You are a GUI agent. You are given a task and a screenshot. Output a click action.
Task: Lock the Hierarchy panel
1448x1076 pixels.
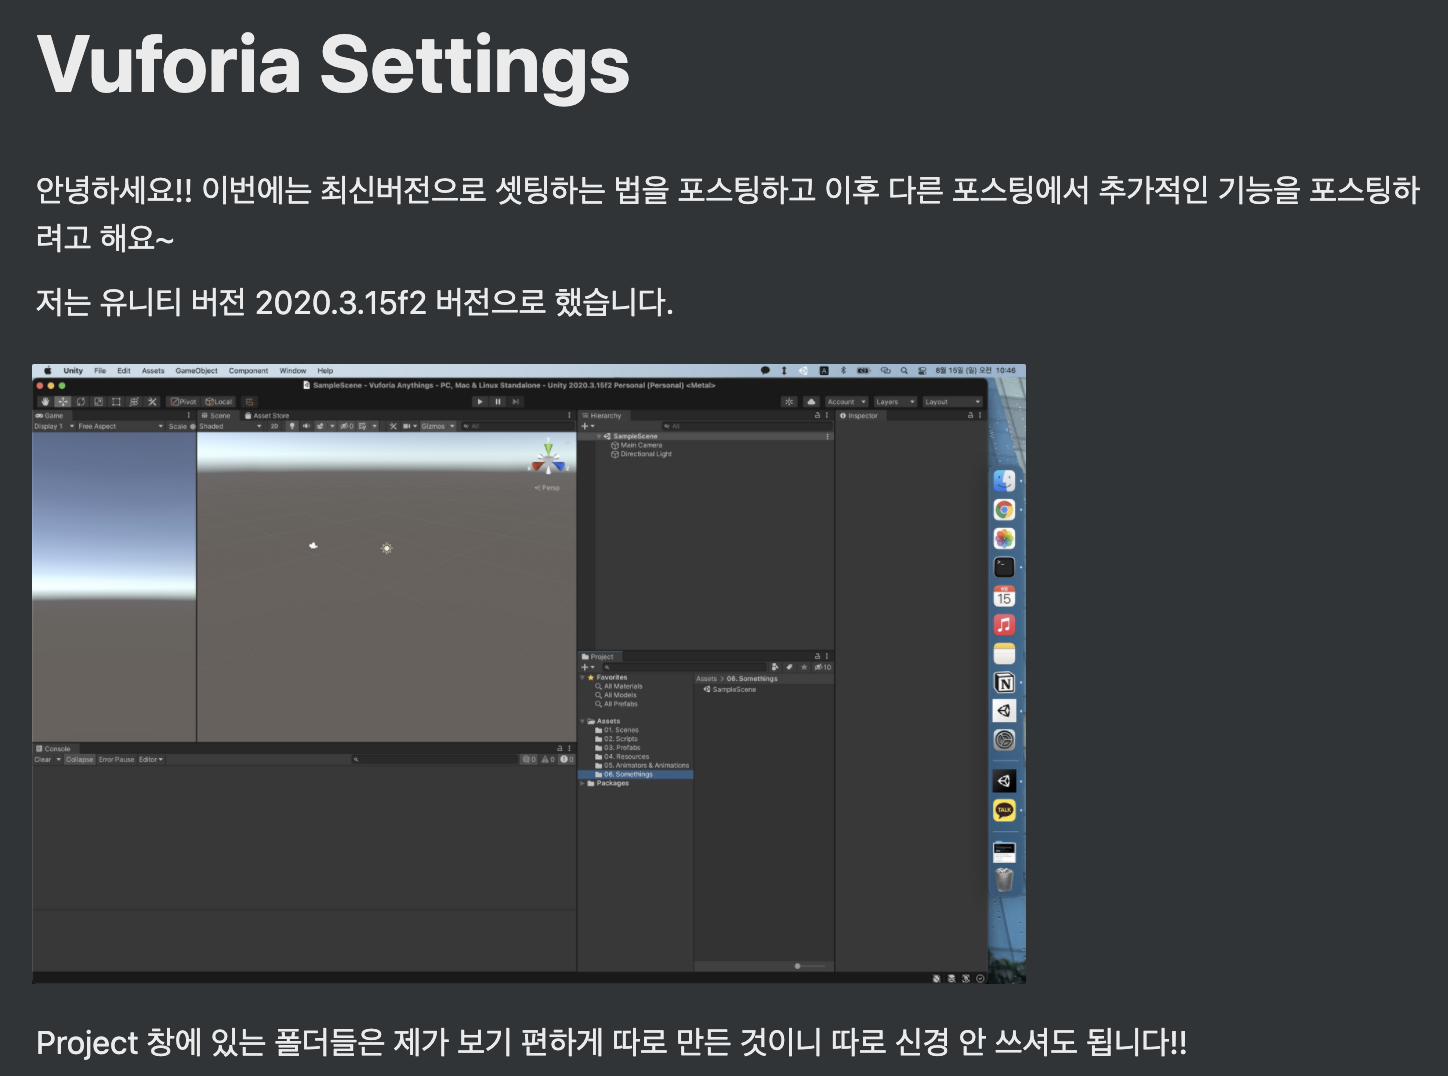click(x=817, y=415)
